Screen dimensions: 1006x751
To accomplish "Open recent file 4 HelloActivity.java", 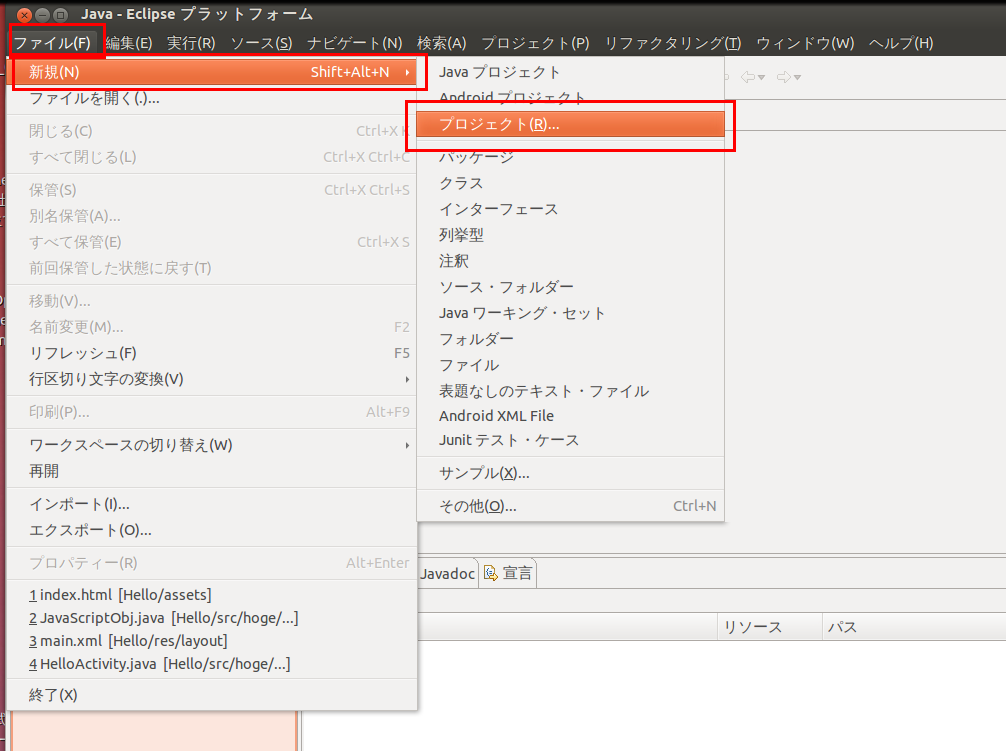I will 212,664.
